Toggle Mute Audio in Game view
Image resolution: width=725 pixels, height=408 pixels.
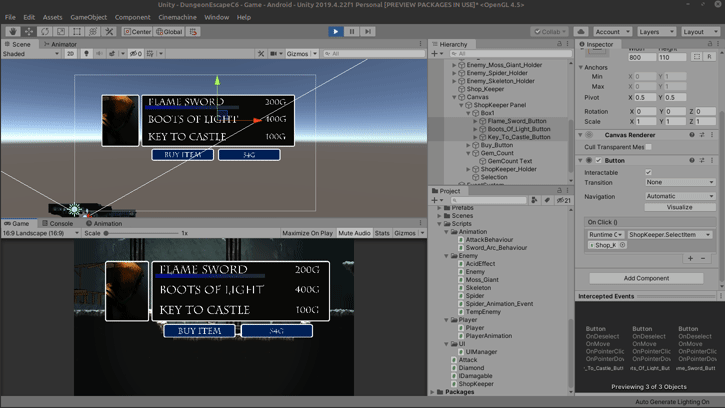click(x=354, y=233)
